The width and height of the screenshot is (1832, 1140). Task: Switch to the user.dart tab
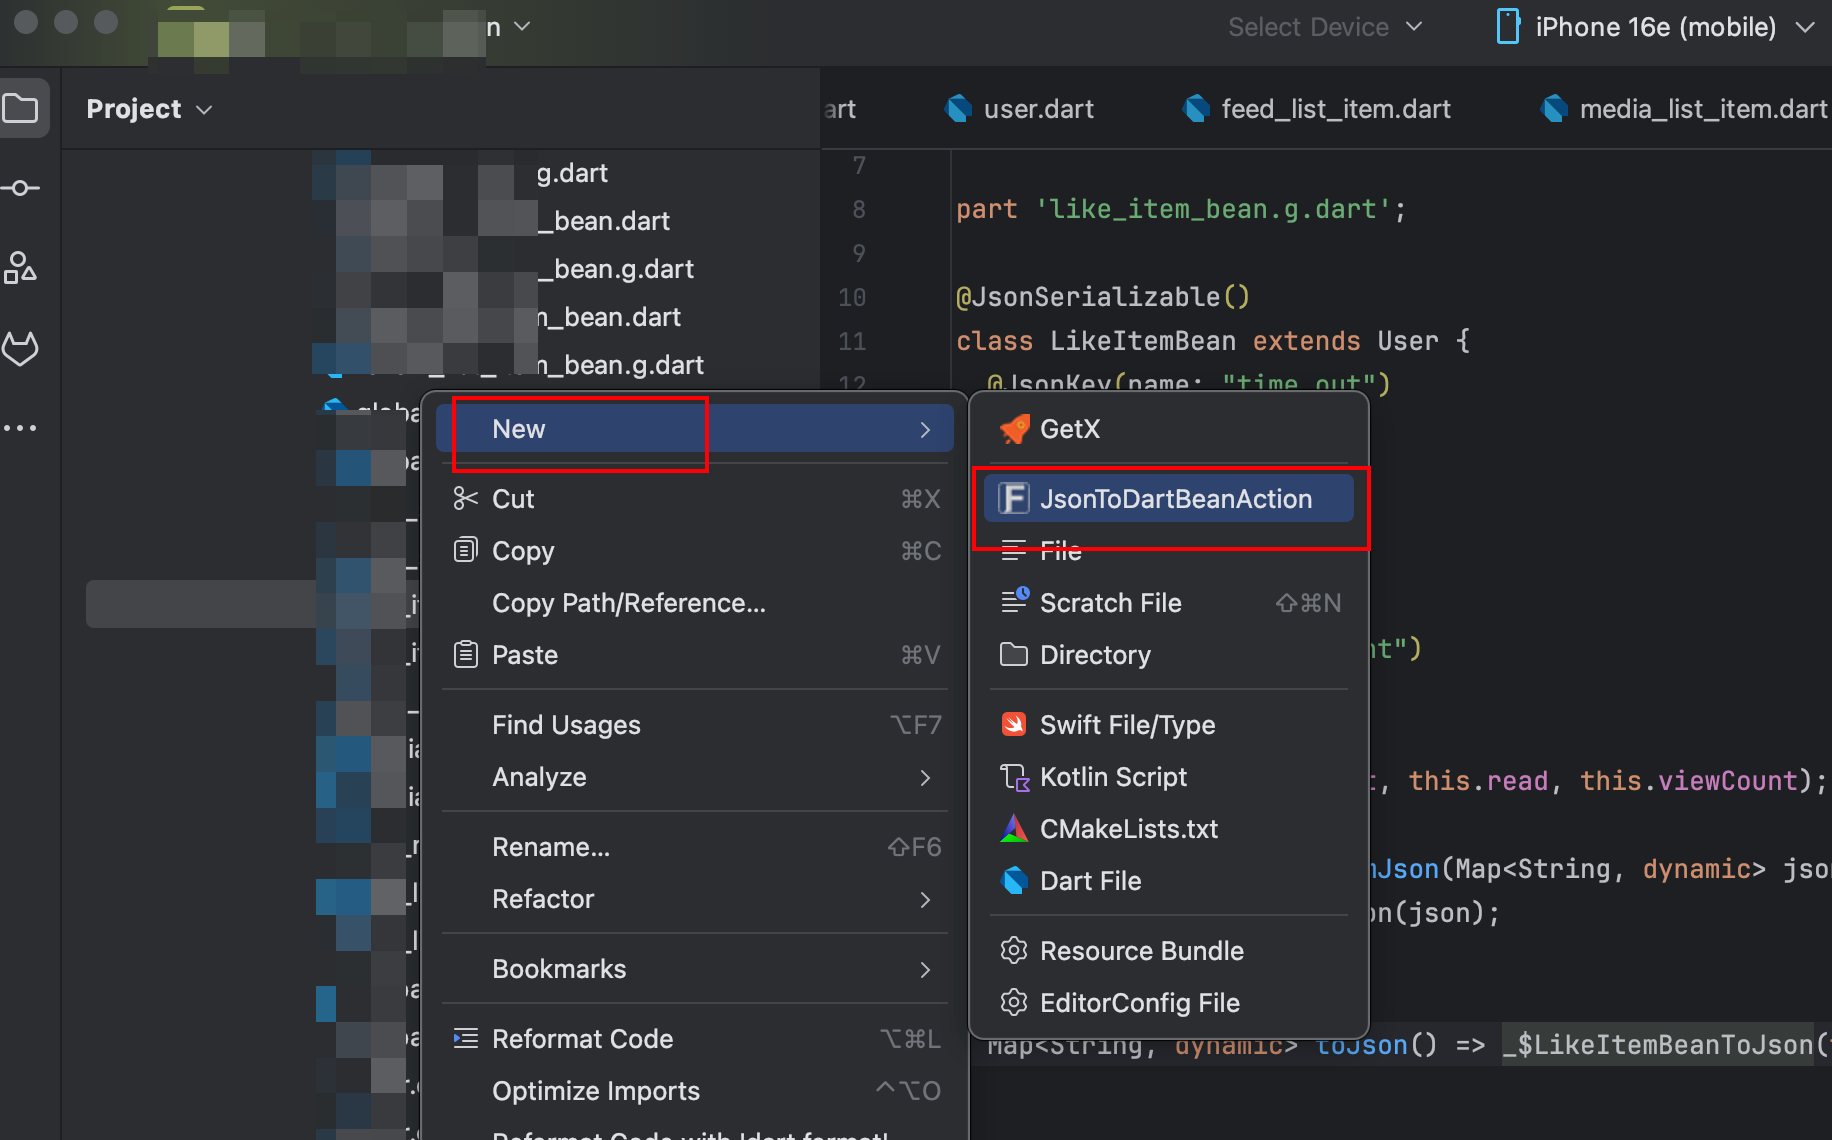[x=1019, y=108]
